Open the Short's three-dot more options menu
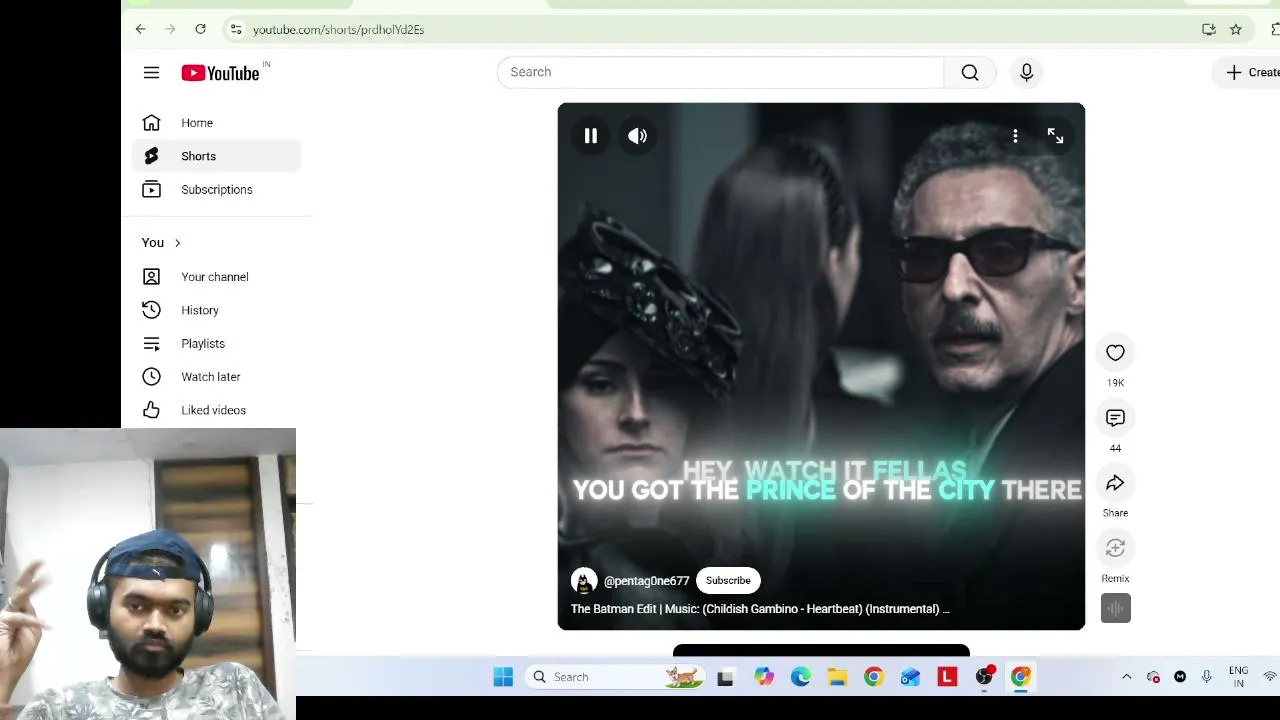The width and height of the screenshot is (1280, 720). tap(1015, 136)
